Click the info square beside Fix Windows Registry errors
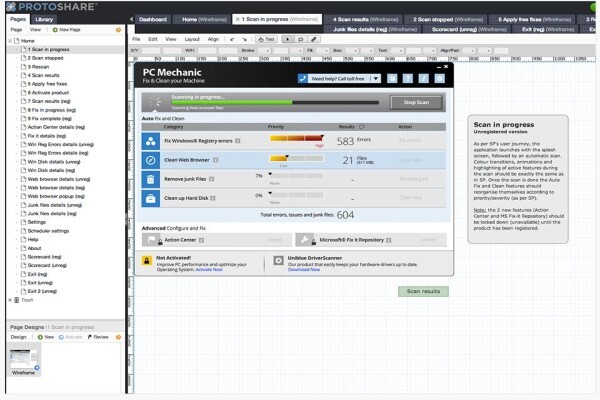600x400 pixels. coord(238,141)
